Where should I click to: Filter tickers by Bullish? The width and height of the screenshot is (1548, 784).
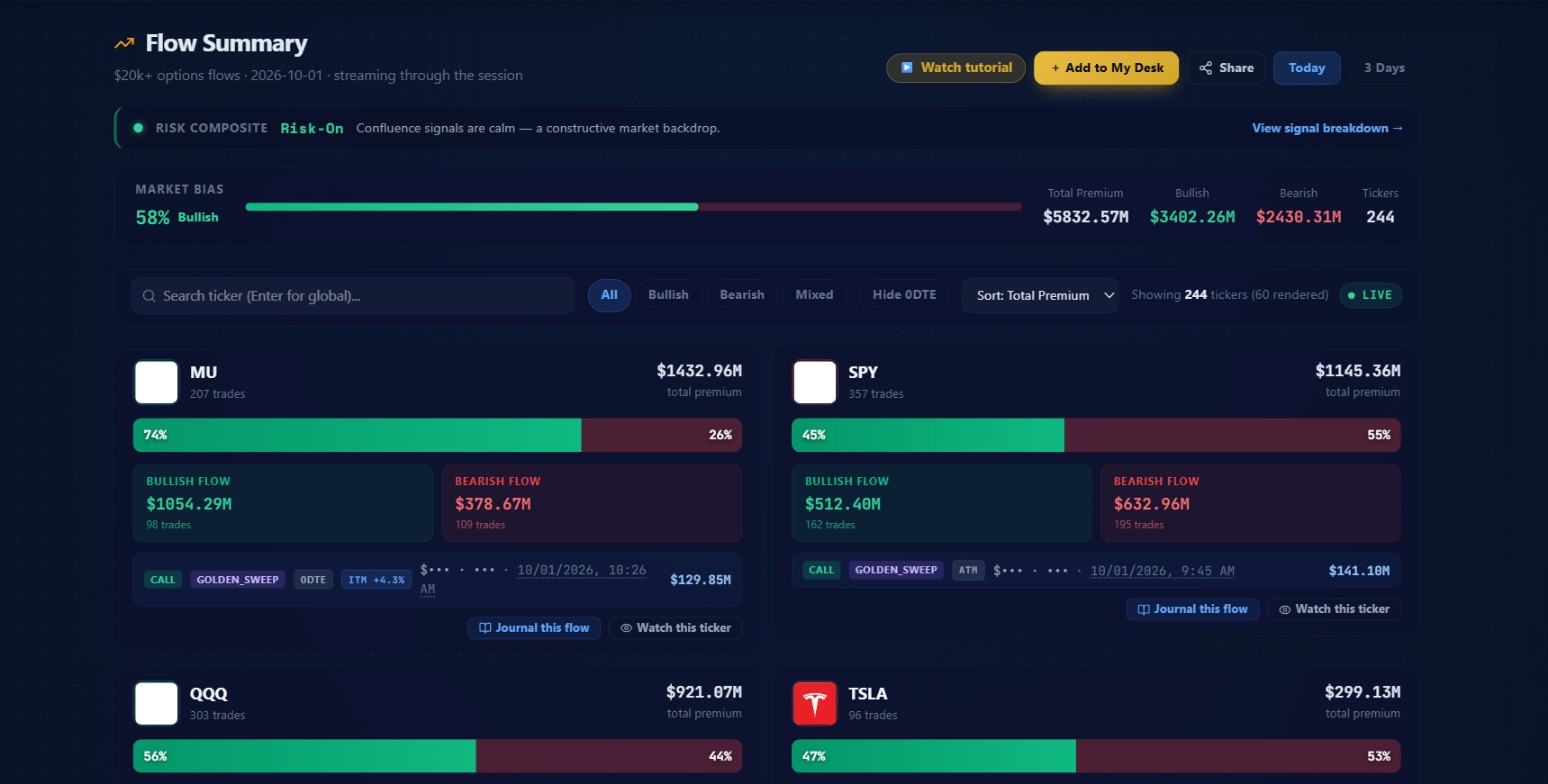668,295
